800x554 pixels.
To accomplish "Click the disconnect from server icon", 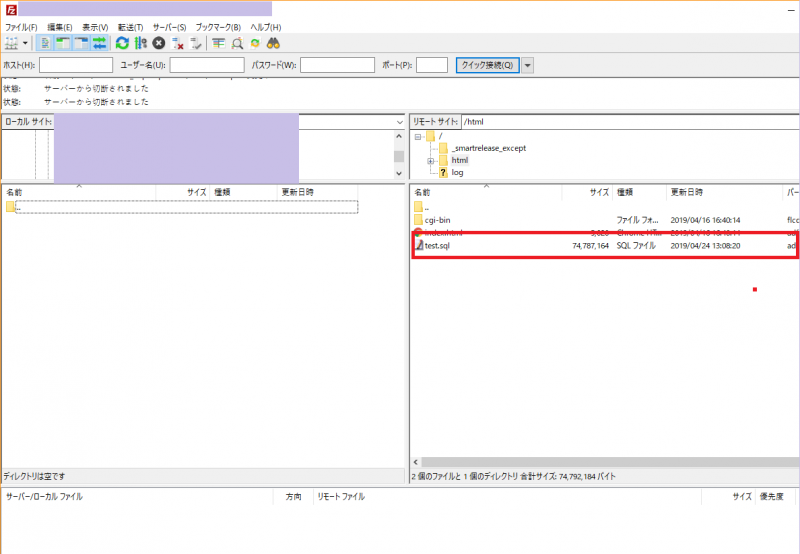I will (177, 43).
